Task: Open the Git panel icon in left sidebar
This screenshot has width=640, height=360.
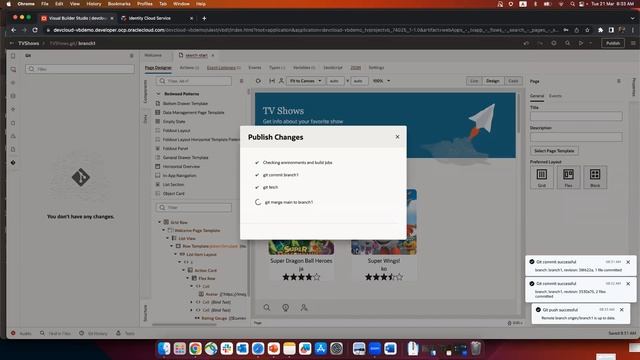Action: [13, 162]
